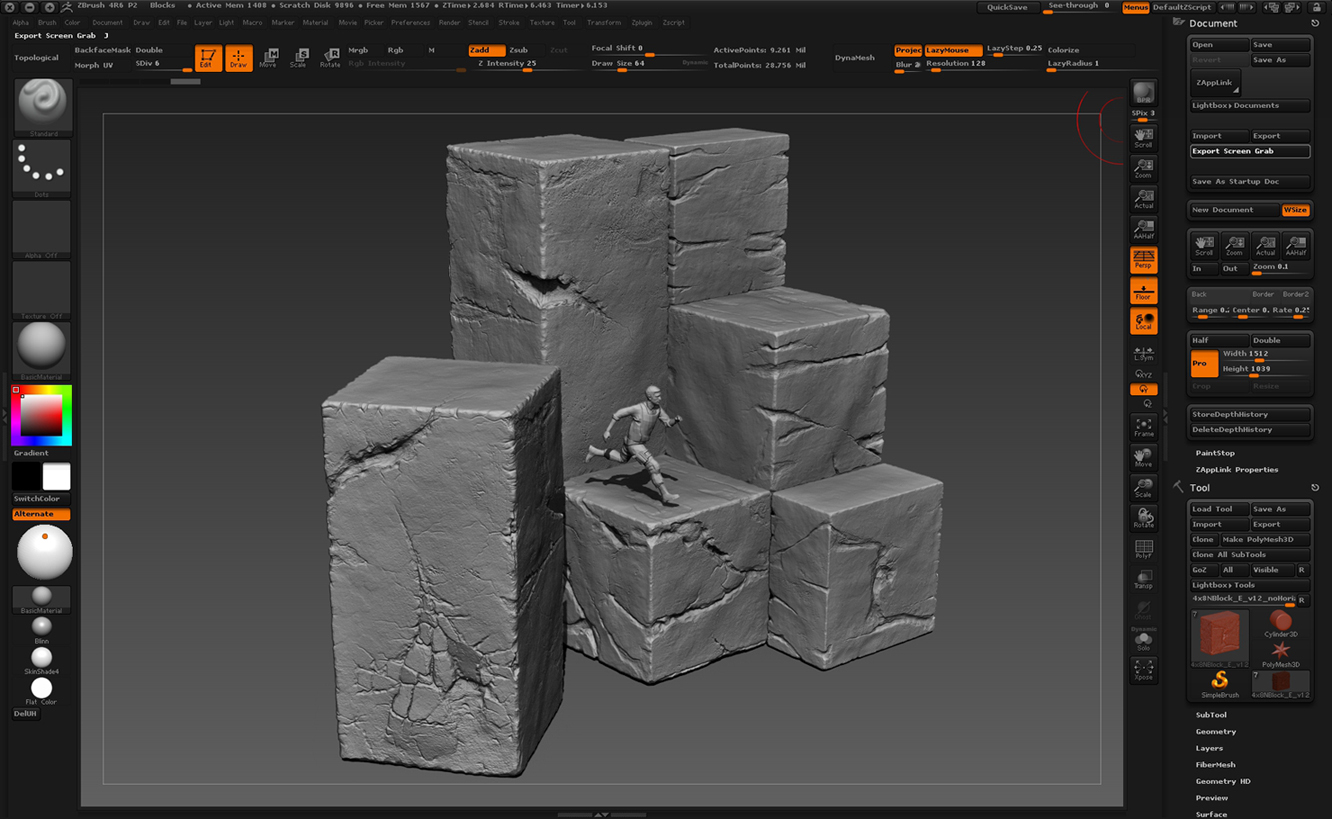Click Export Screen Grab button
The image size is (1332, 819).
[1250, 151]
